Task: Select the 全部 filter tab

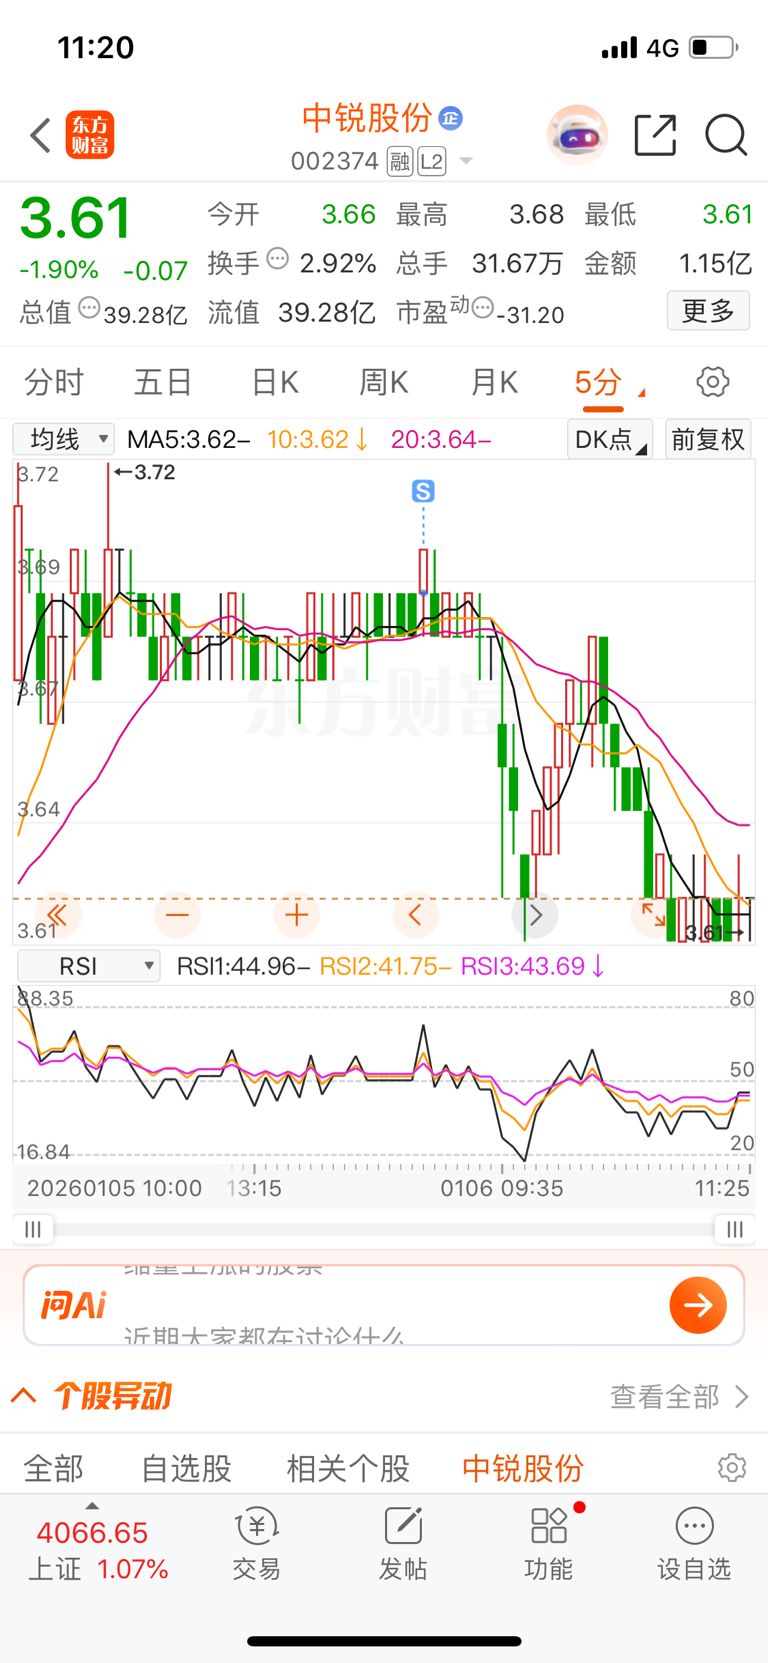Action: (54, 1468)
